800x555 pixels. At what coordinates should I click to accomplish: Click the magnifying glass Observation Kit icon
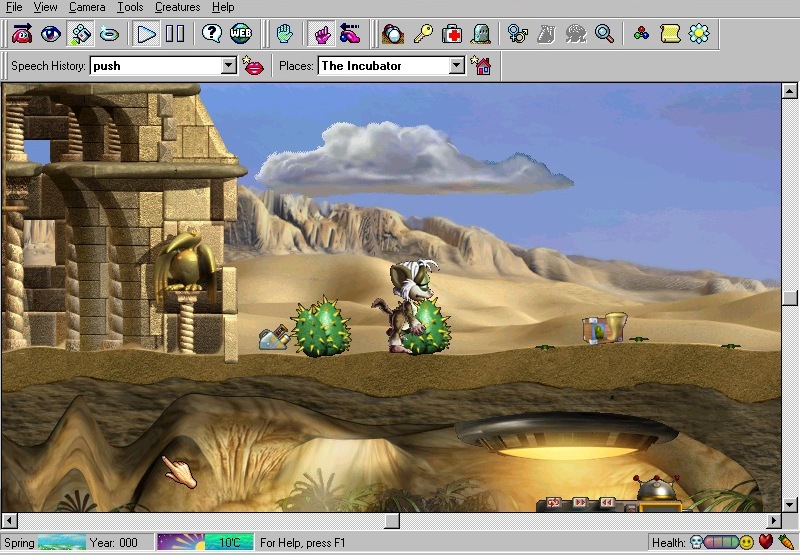[x=604, y=34]
